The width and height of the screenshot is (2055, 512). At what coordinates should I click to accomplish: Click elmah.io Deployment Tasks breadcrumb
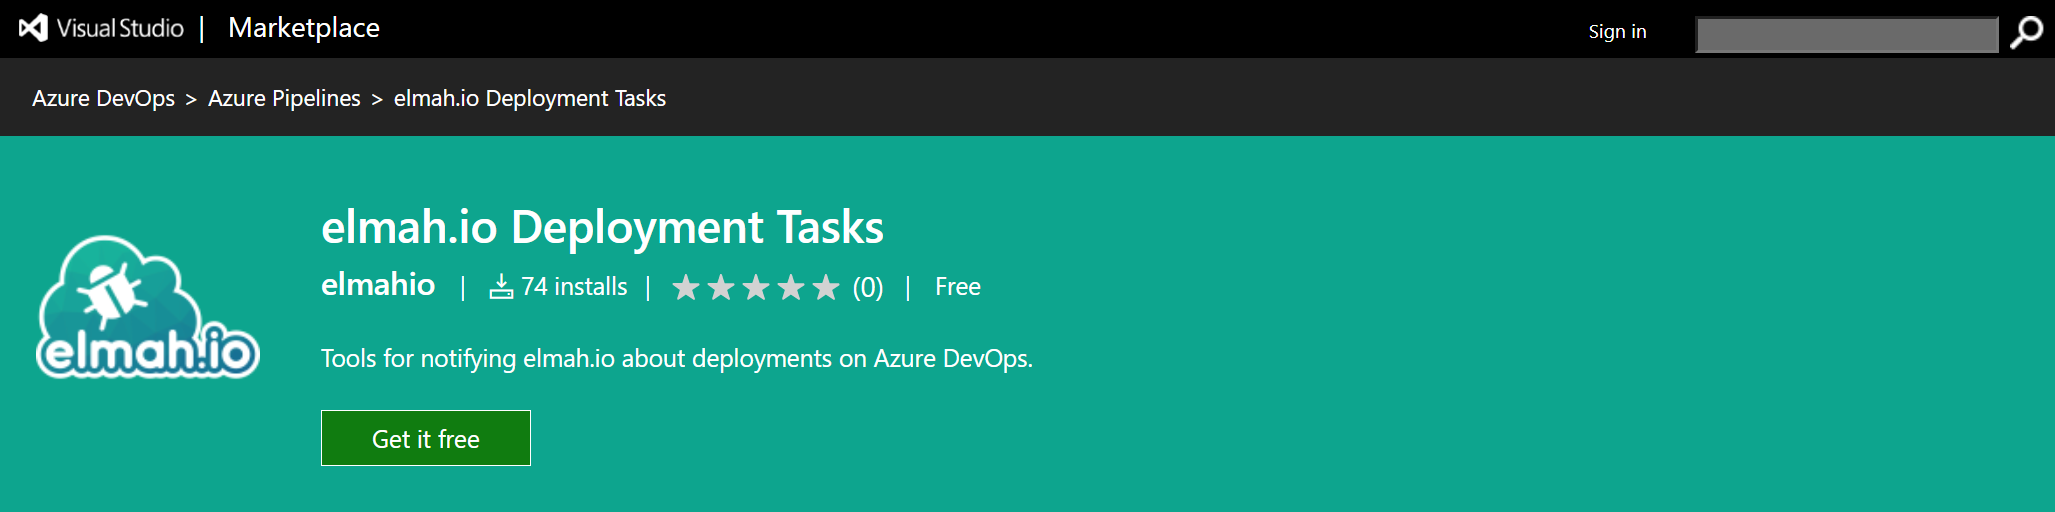pyautogui.click(x=530, y=98)
